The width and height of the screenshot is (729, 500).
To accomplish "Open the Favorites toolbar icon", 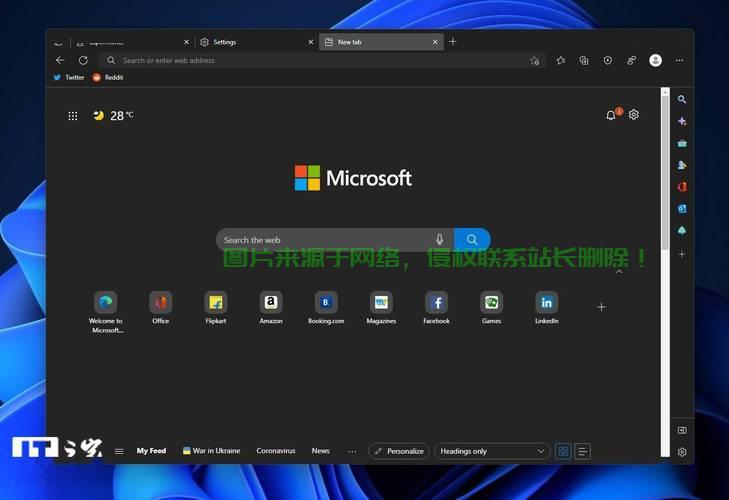I will pyautogui.click(x=561, y=60).
